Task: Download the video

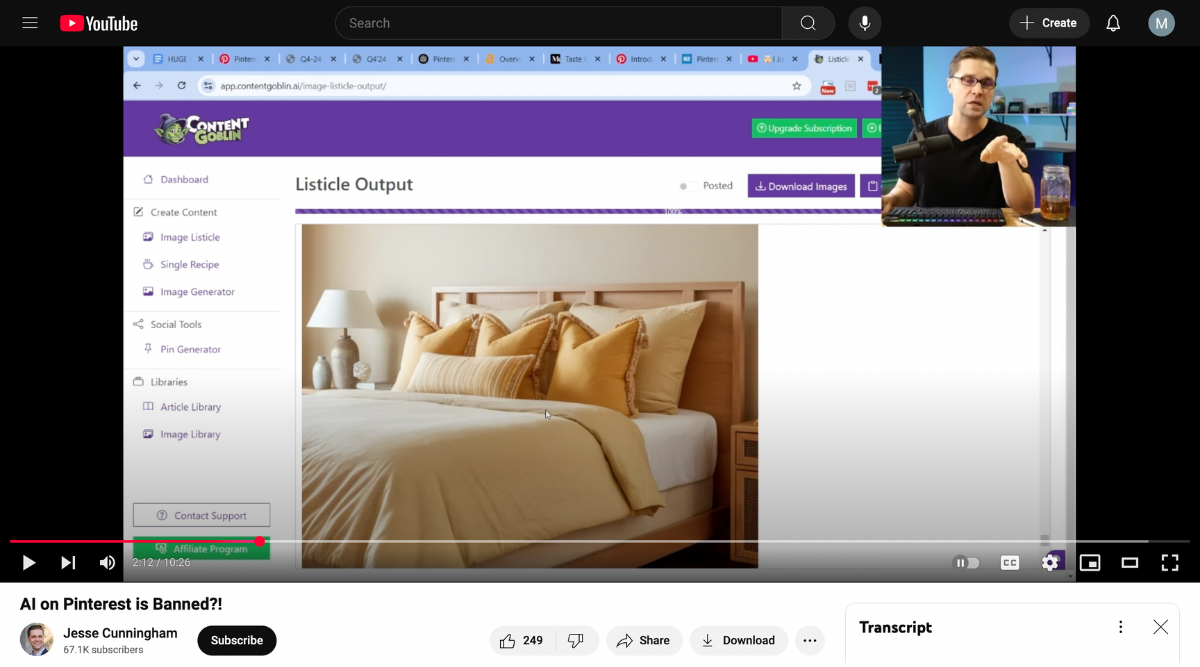Action: coord(738,640)
